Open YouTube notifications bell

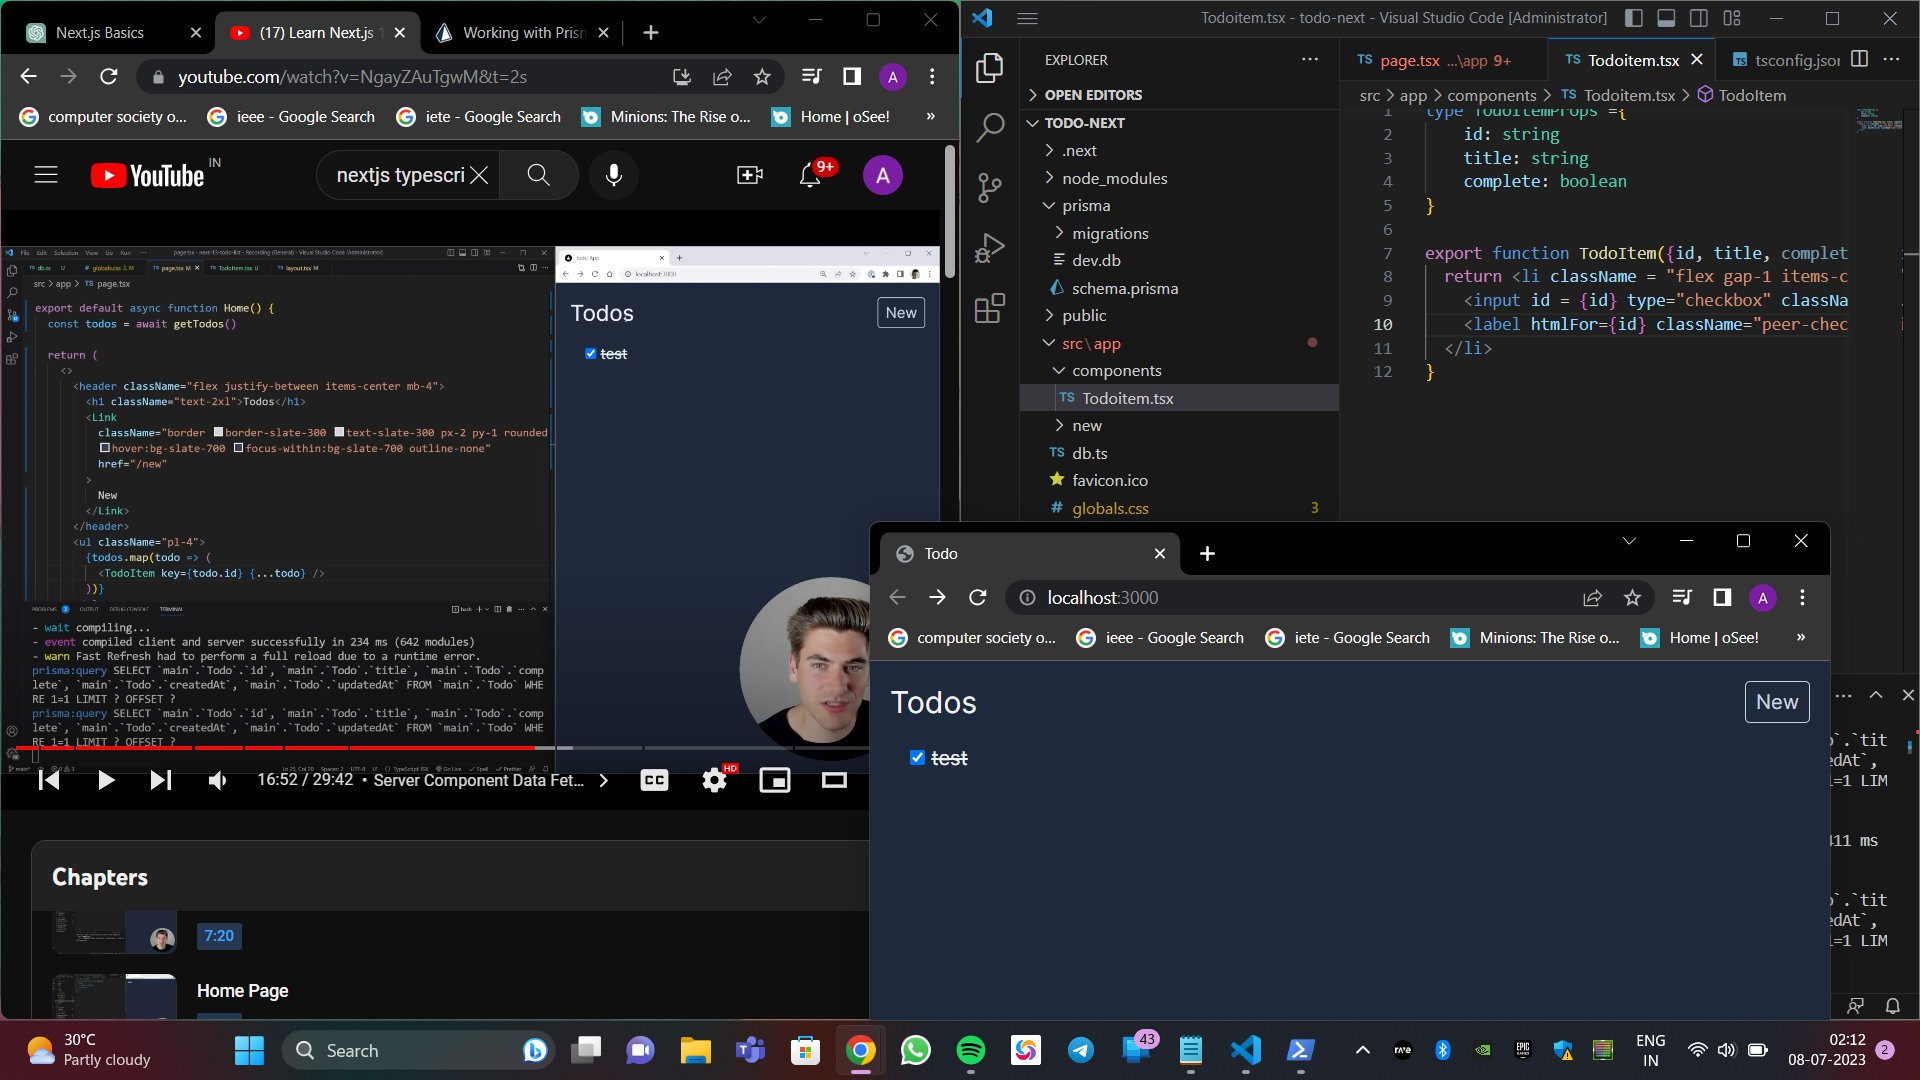pos(810,175)
